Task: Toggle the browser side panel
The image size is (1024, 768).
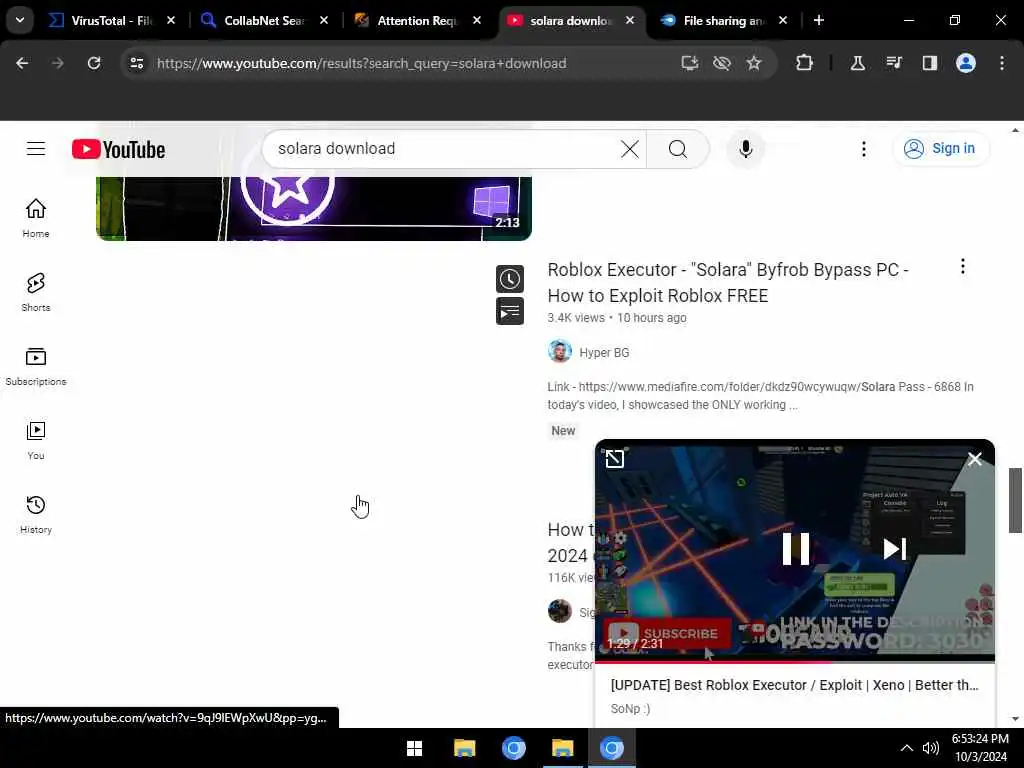Action: pyautogui.click(x=930, y=63)
